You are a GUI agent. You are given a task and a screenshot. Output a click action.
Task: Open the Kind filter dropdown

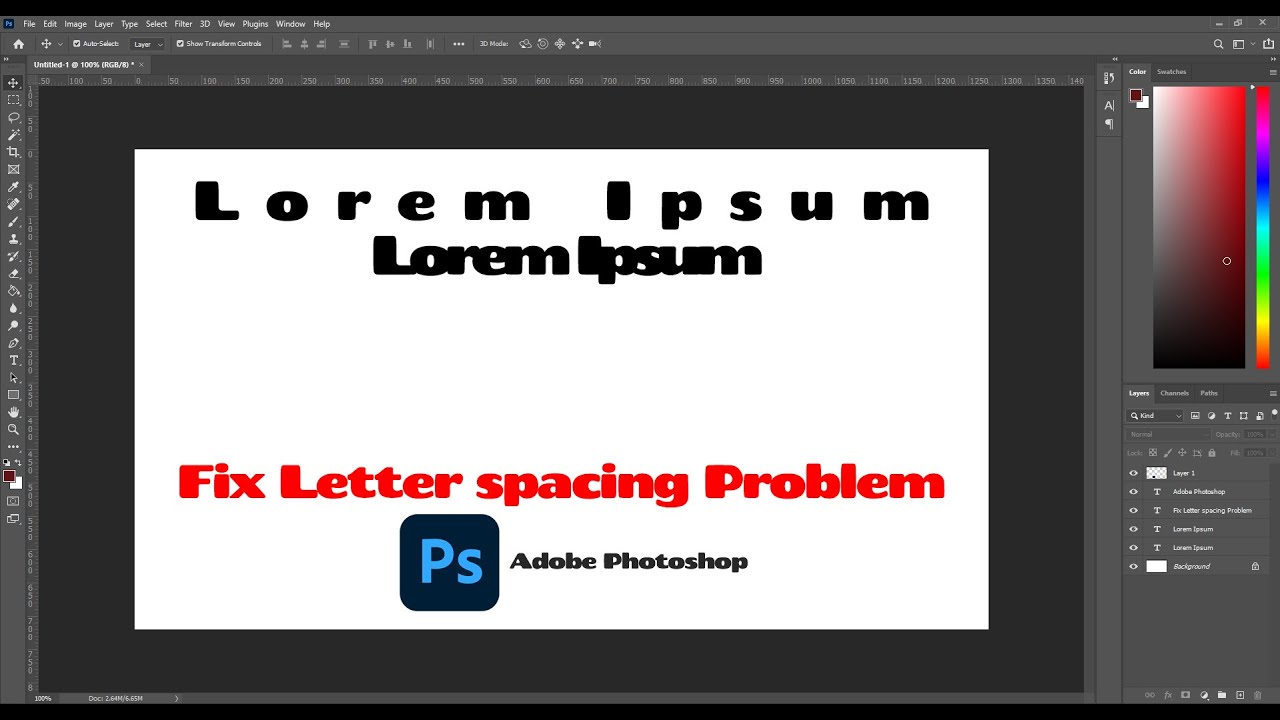1155,416
